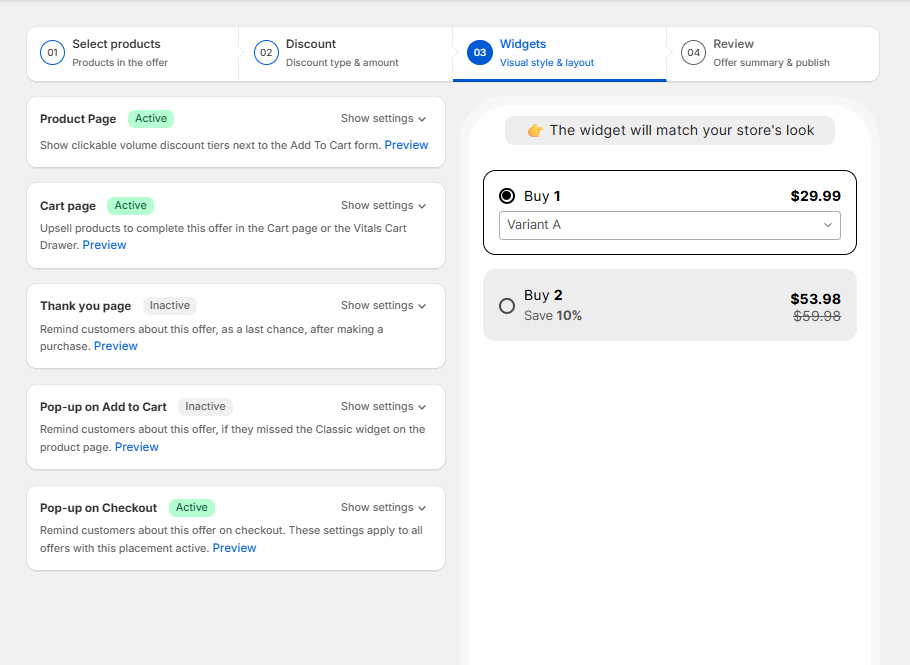The image size is (910, 665).
Task: Click the 02 step number circle
Action: pyautogui.click(x=266, y=53)
